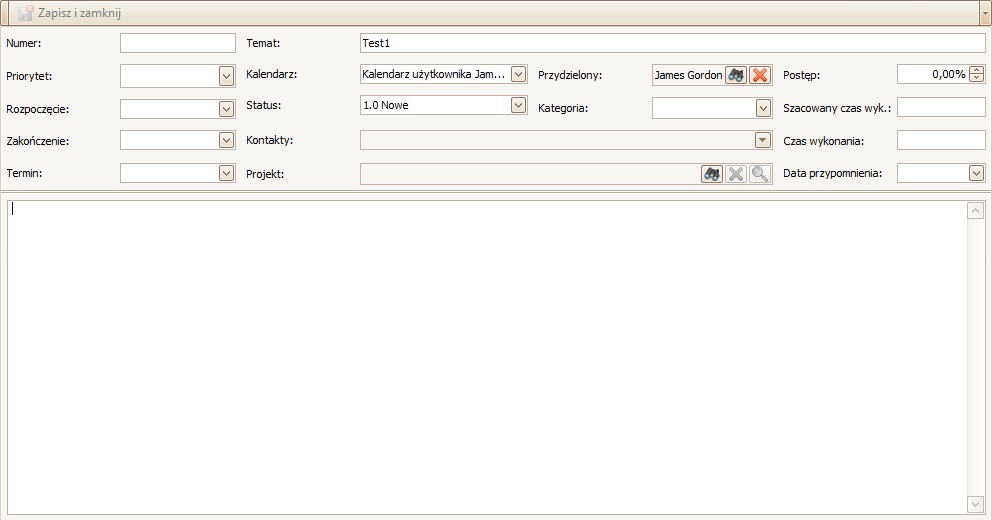The width and height of the screenshot is (992, 520).
Task: Open the Priorytet dropdown
Action: [x=226, y=76]
